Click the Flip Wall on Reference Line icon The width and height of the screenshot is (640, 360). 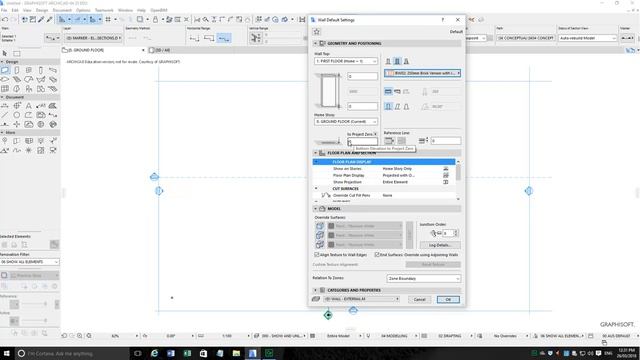point(402,141)
